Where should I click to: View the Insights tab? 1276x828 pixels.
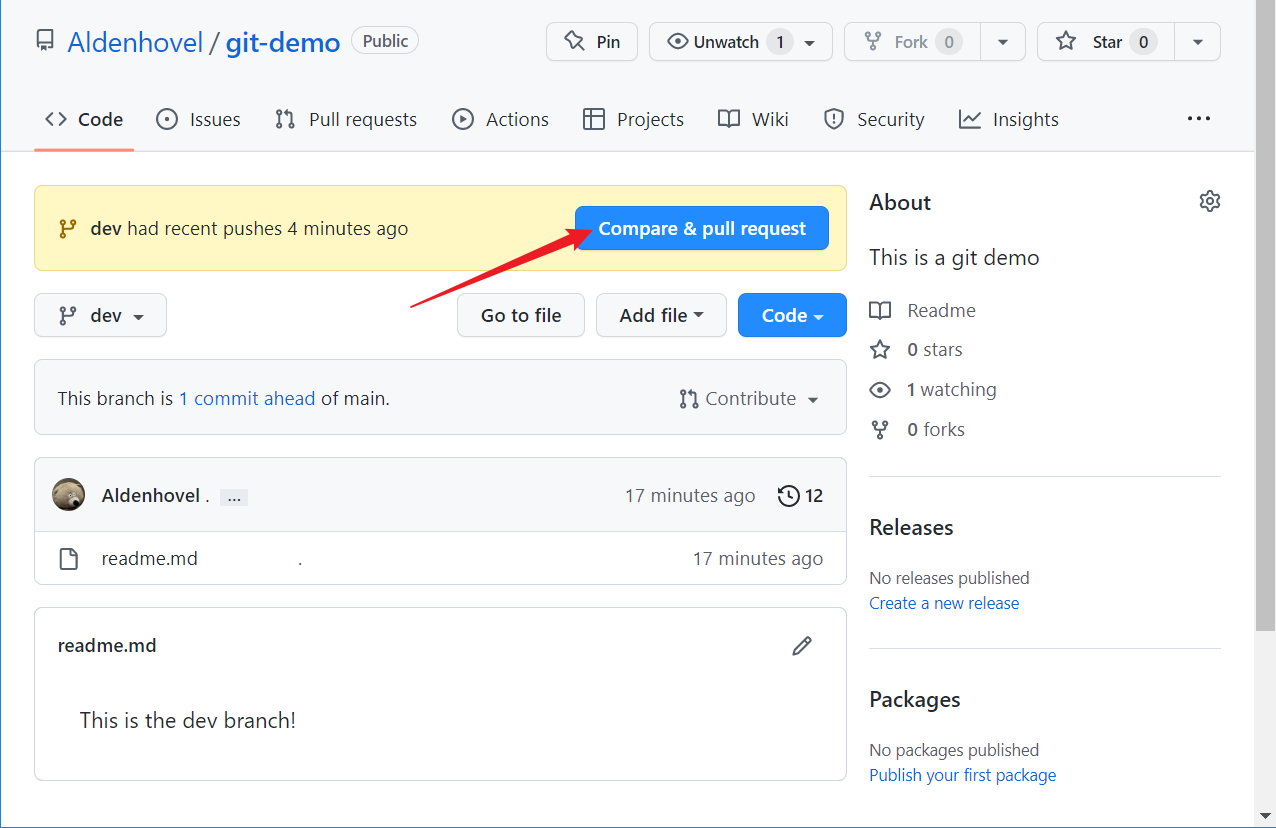coord(1009,119)
